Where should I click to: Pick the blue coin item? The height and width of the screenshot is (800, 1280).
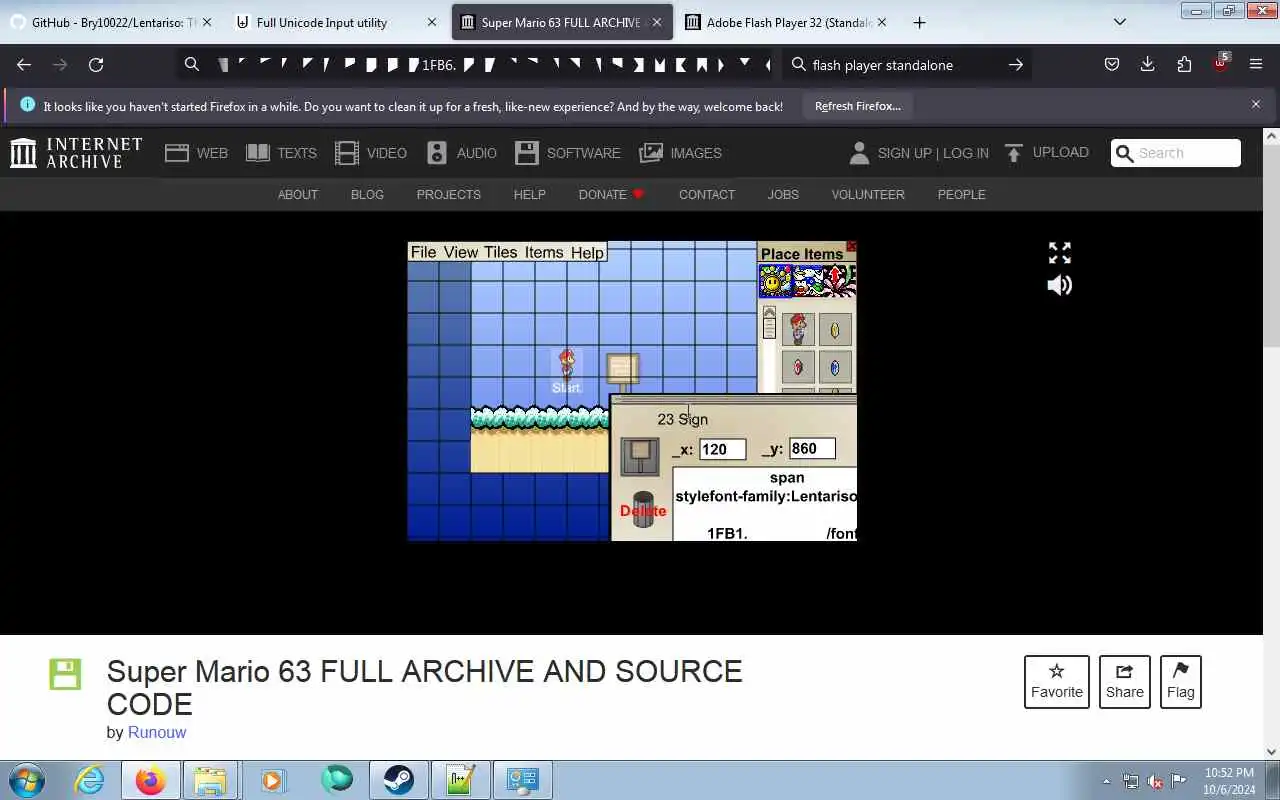[x=835, y=367]
